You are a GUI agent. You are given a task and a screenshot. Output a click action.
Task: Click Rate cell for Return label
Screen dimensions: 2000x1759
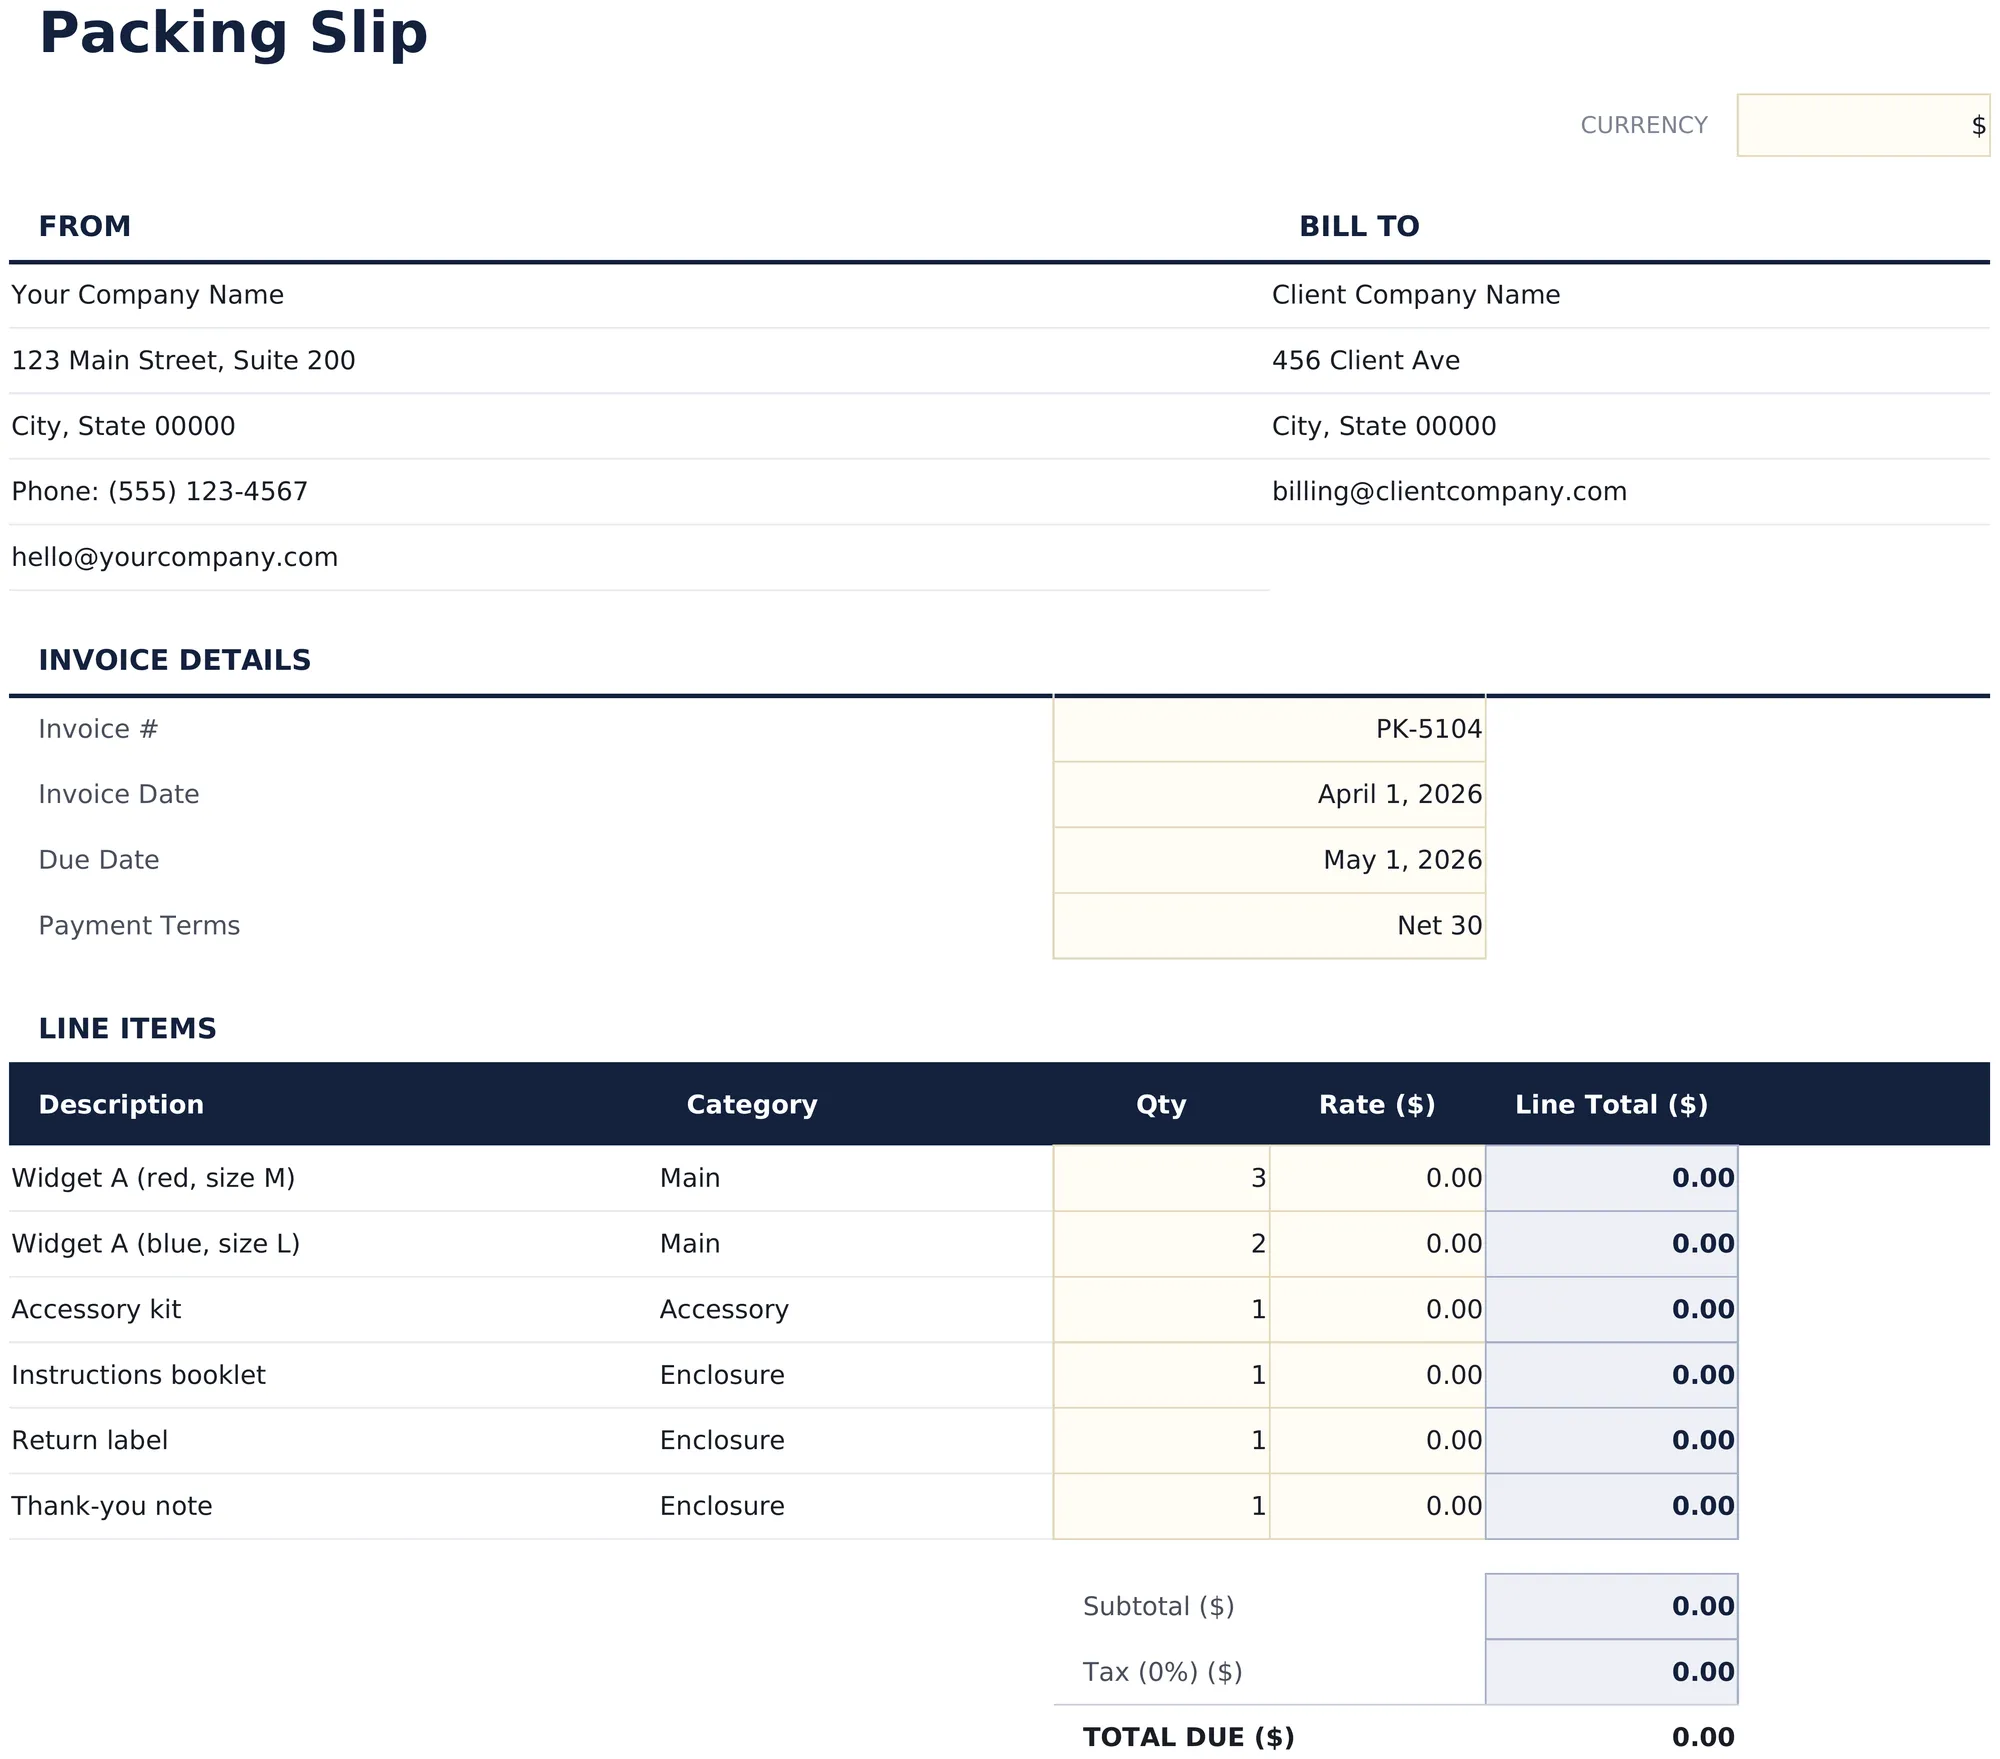click(x=1377, y=1440)
